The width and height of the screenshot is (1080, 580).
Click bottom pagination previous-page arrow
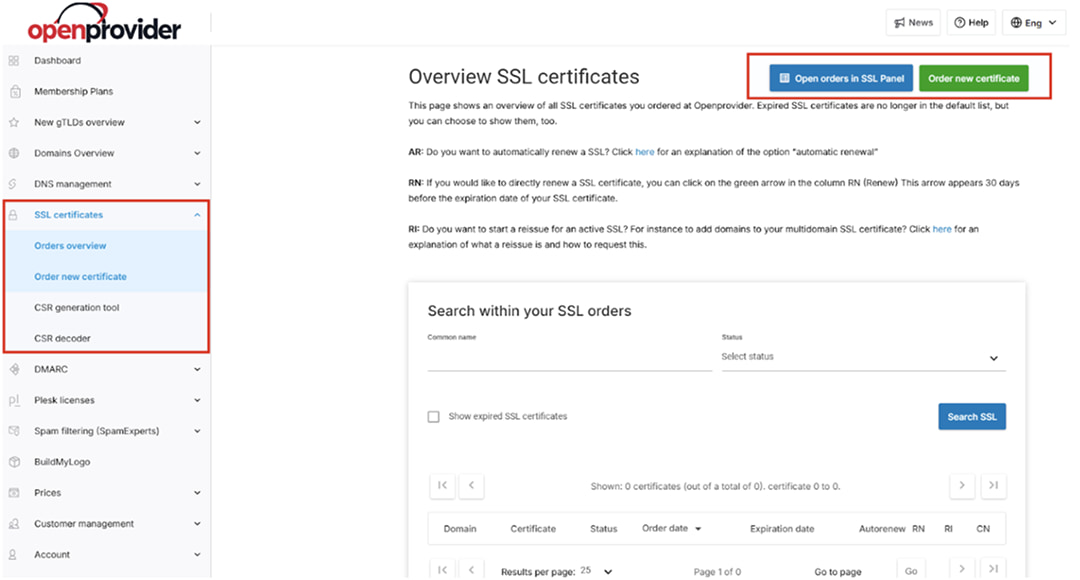(471, 570)
